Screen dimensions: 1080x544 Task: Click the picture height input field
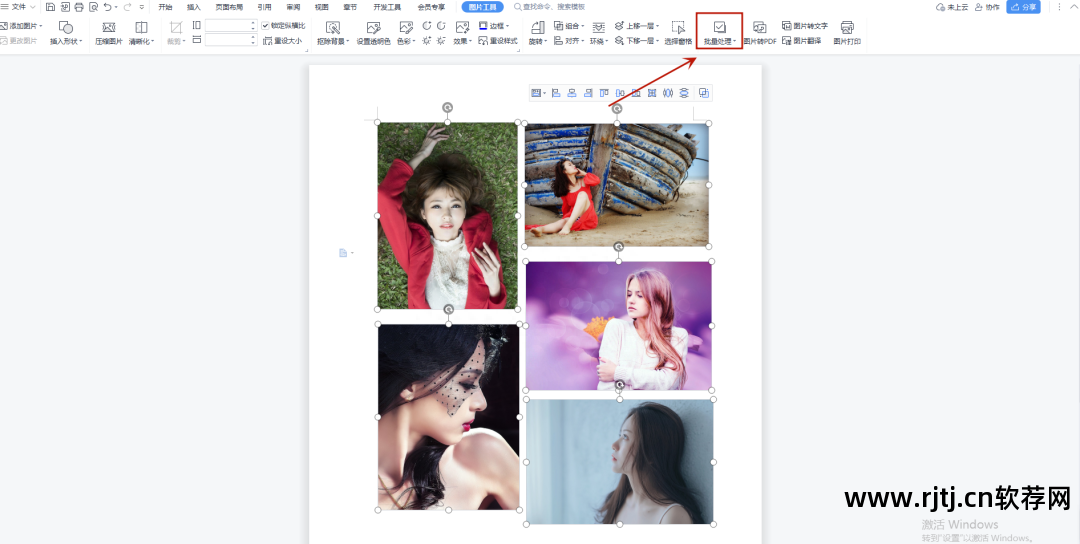(230, 25)
